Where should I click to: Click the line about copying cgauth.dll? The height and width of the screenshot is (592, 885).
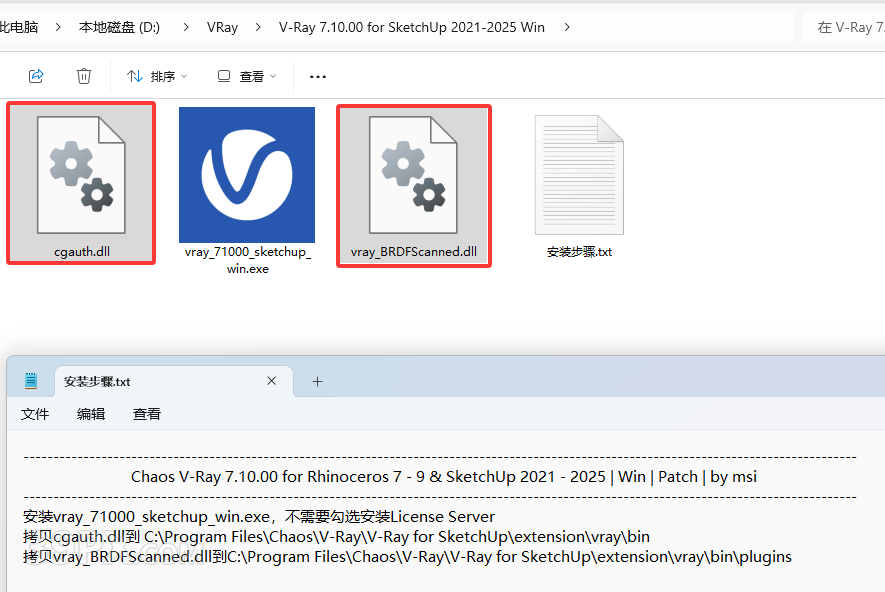coord(336,537)
